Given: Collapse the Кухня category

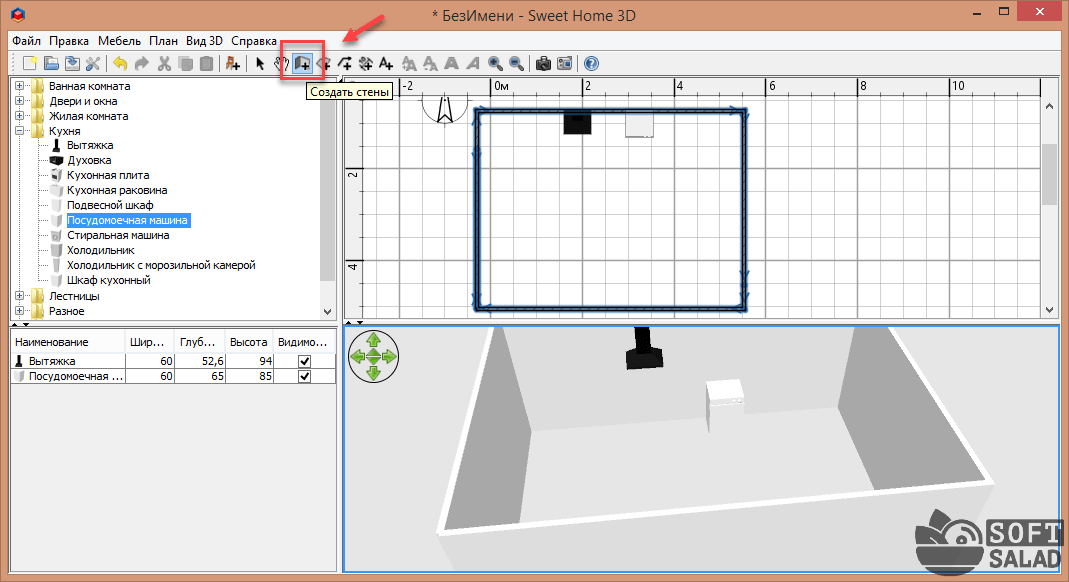Looking at the screenshot, I should 19,131.
